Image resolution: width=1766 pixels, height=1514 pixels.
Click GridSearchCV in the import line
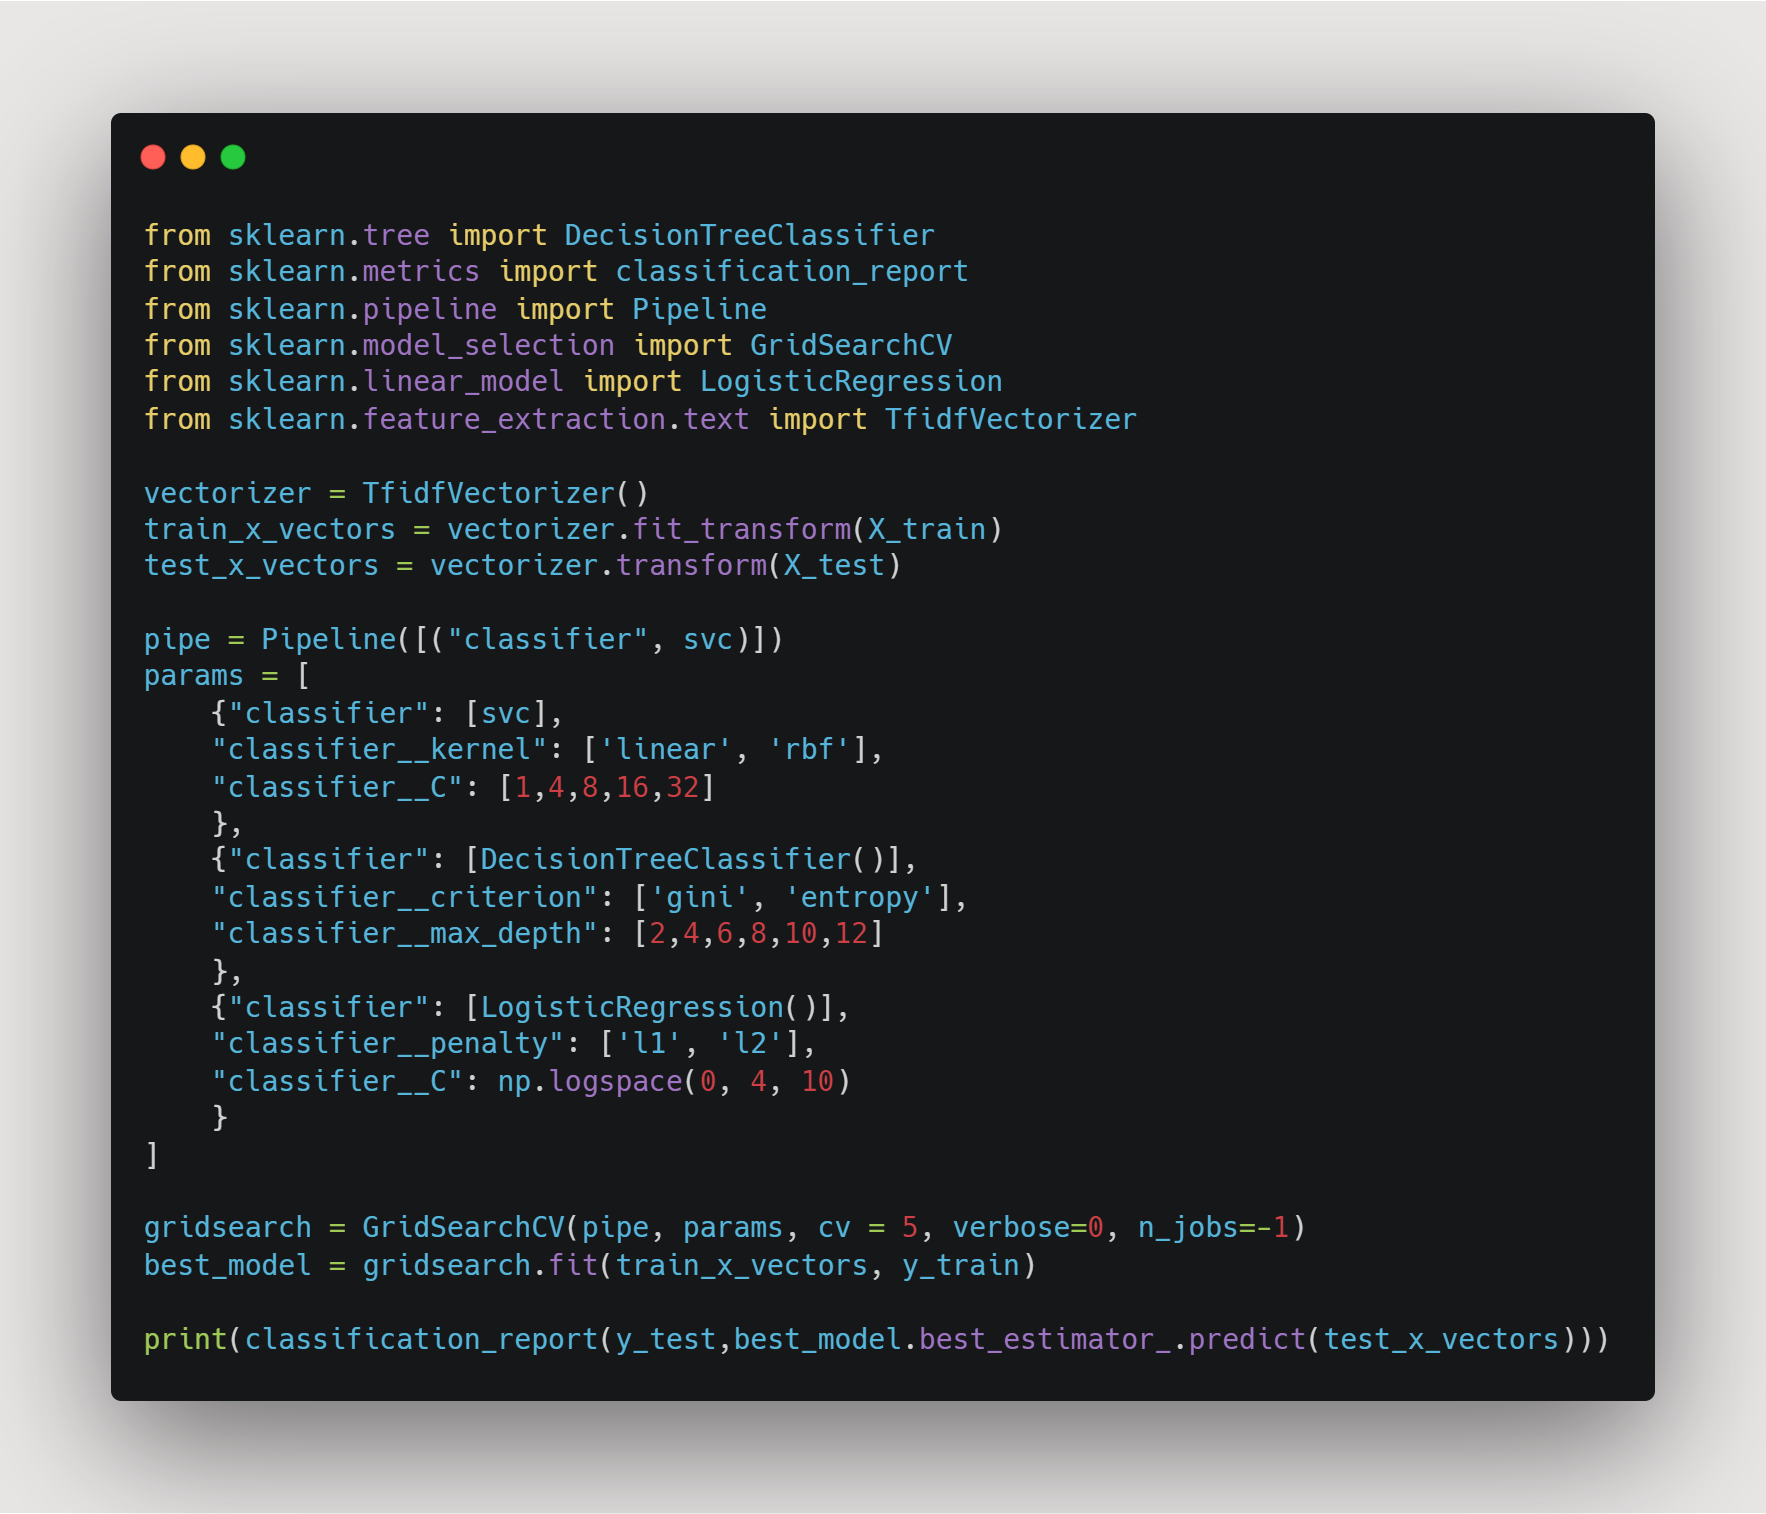pyautogui.click(x=850, y=346)
